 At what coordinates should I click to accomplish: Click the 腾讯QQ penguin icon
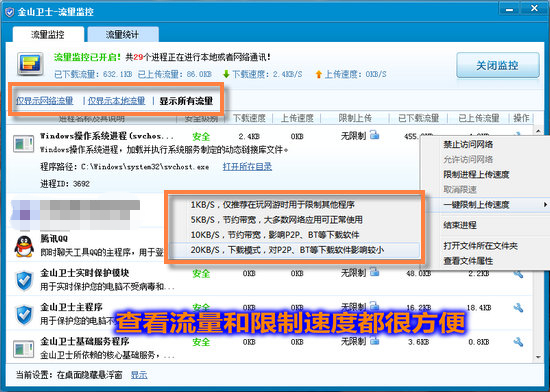point(24,246)
